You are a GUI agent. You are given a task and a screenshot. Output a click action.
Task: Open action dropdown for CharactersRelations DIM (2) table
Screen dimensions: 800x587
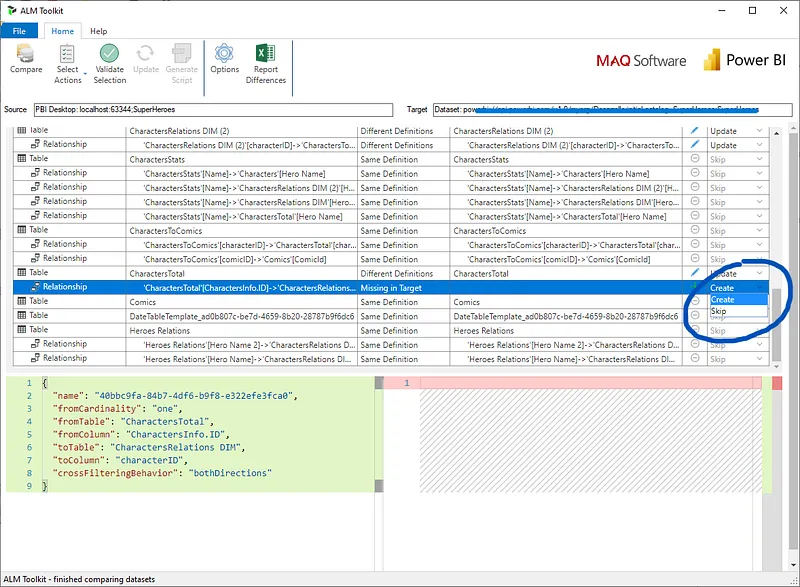tap(759, 131)
